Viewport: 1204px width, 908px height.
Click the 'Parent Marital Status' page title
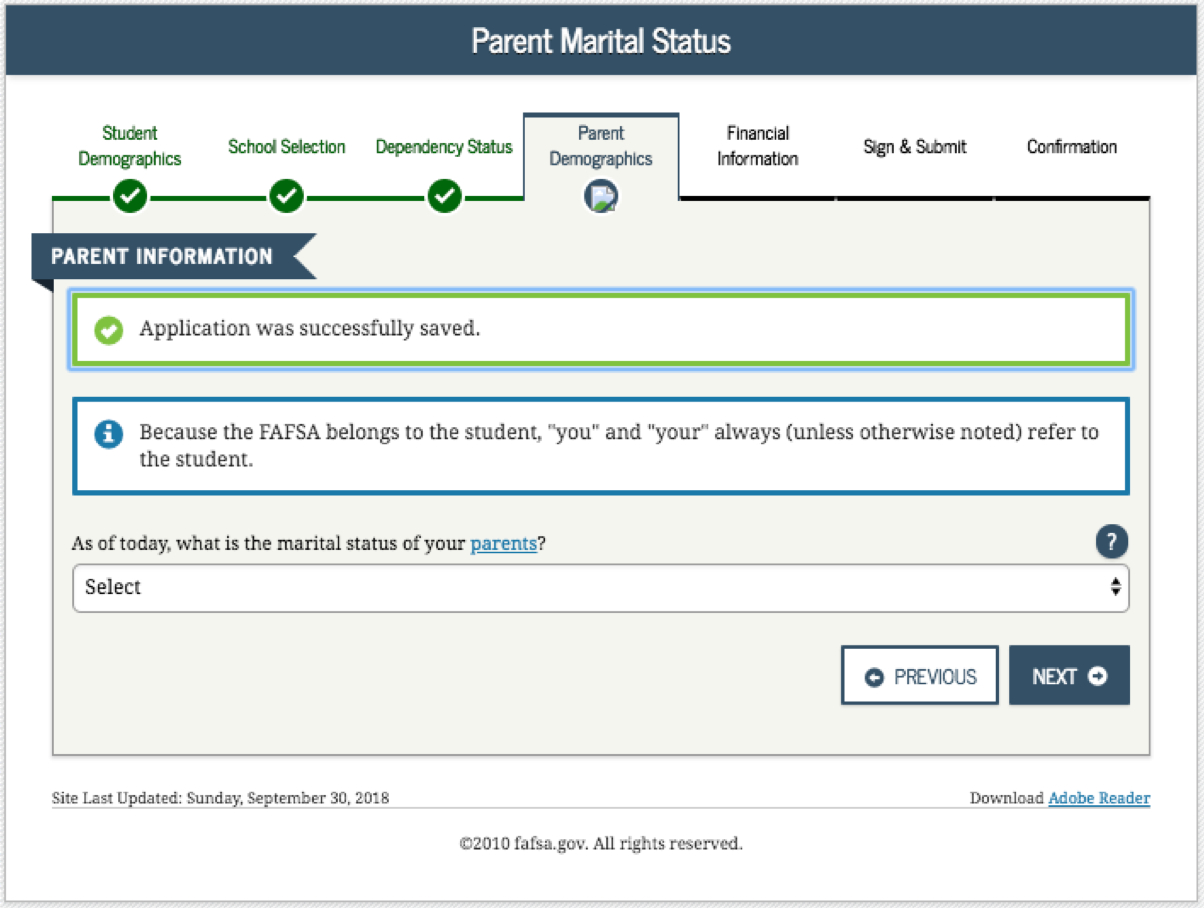[x=601, y=41]
